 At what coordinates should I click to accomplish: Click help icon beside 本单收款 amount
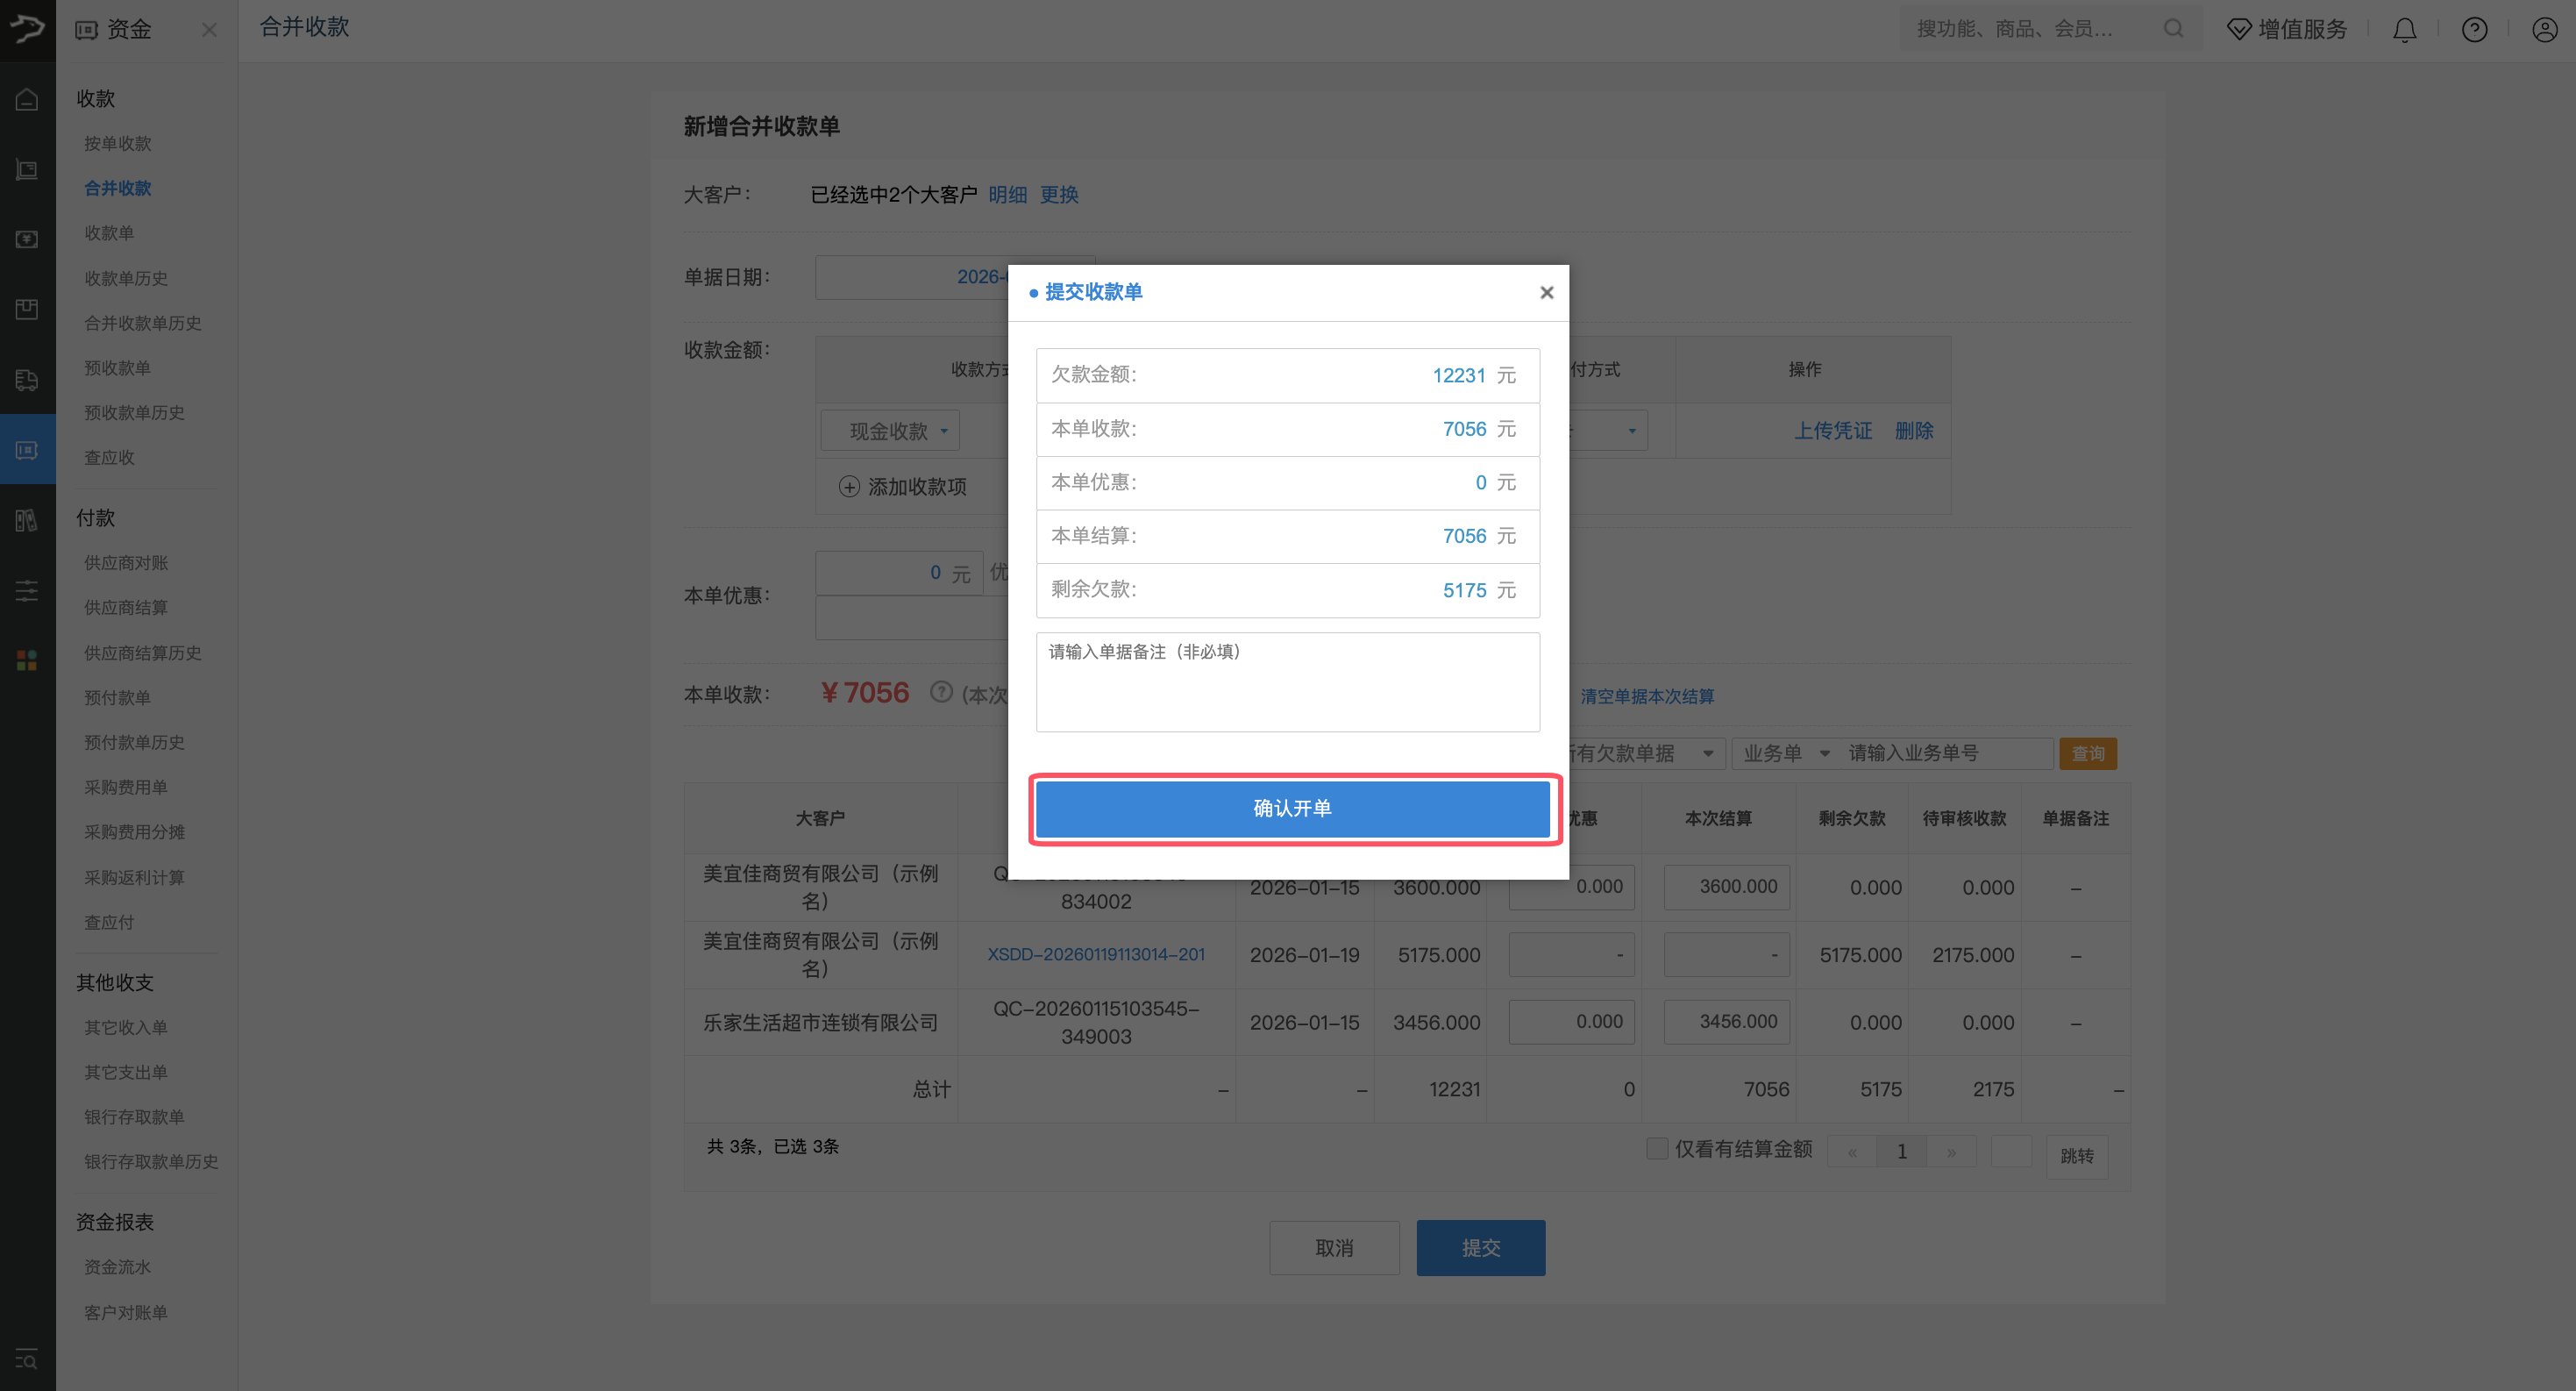click(x=940, y=692)
